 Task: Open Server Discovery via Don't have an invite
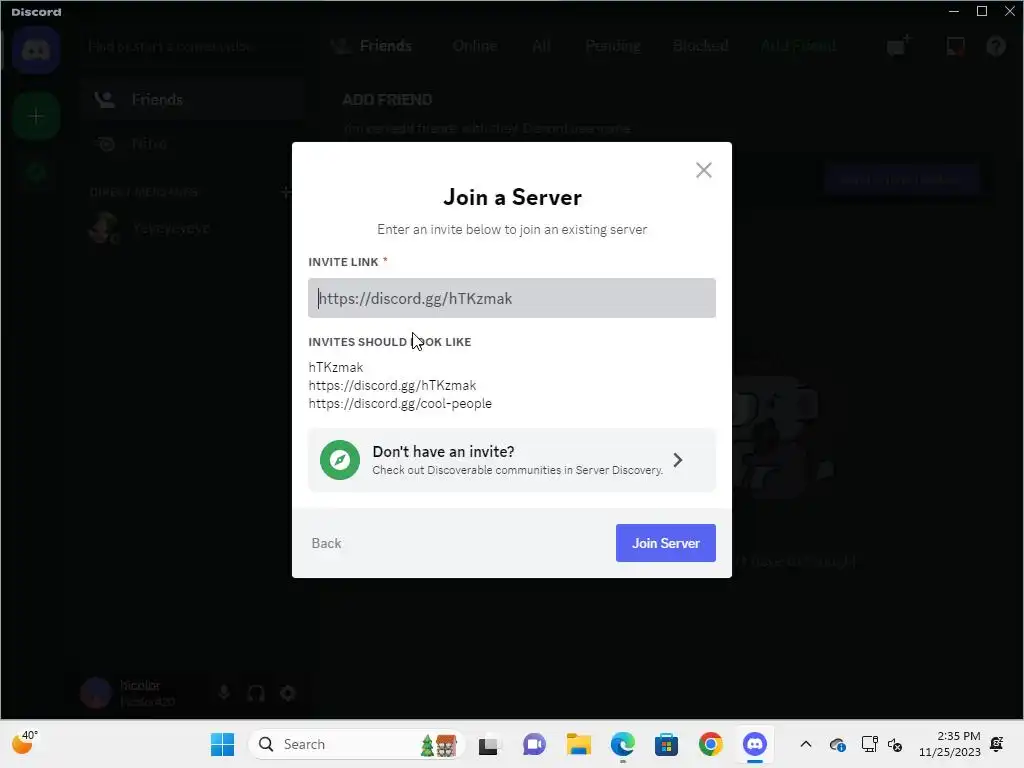pos(511,460)
